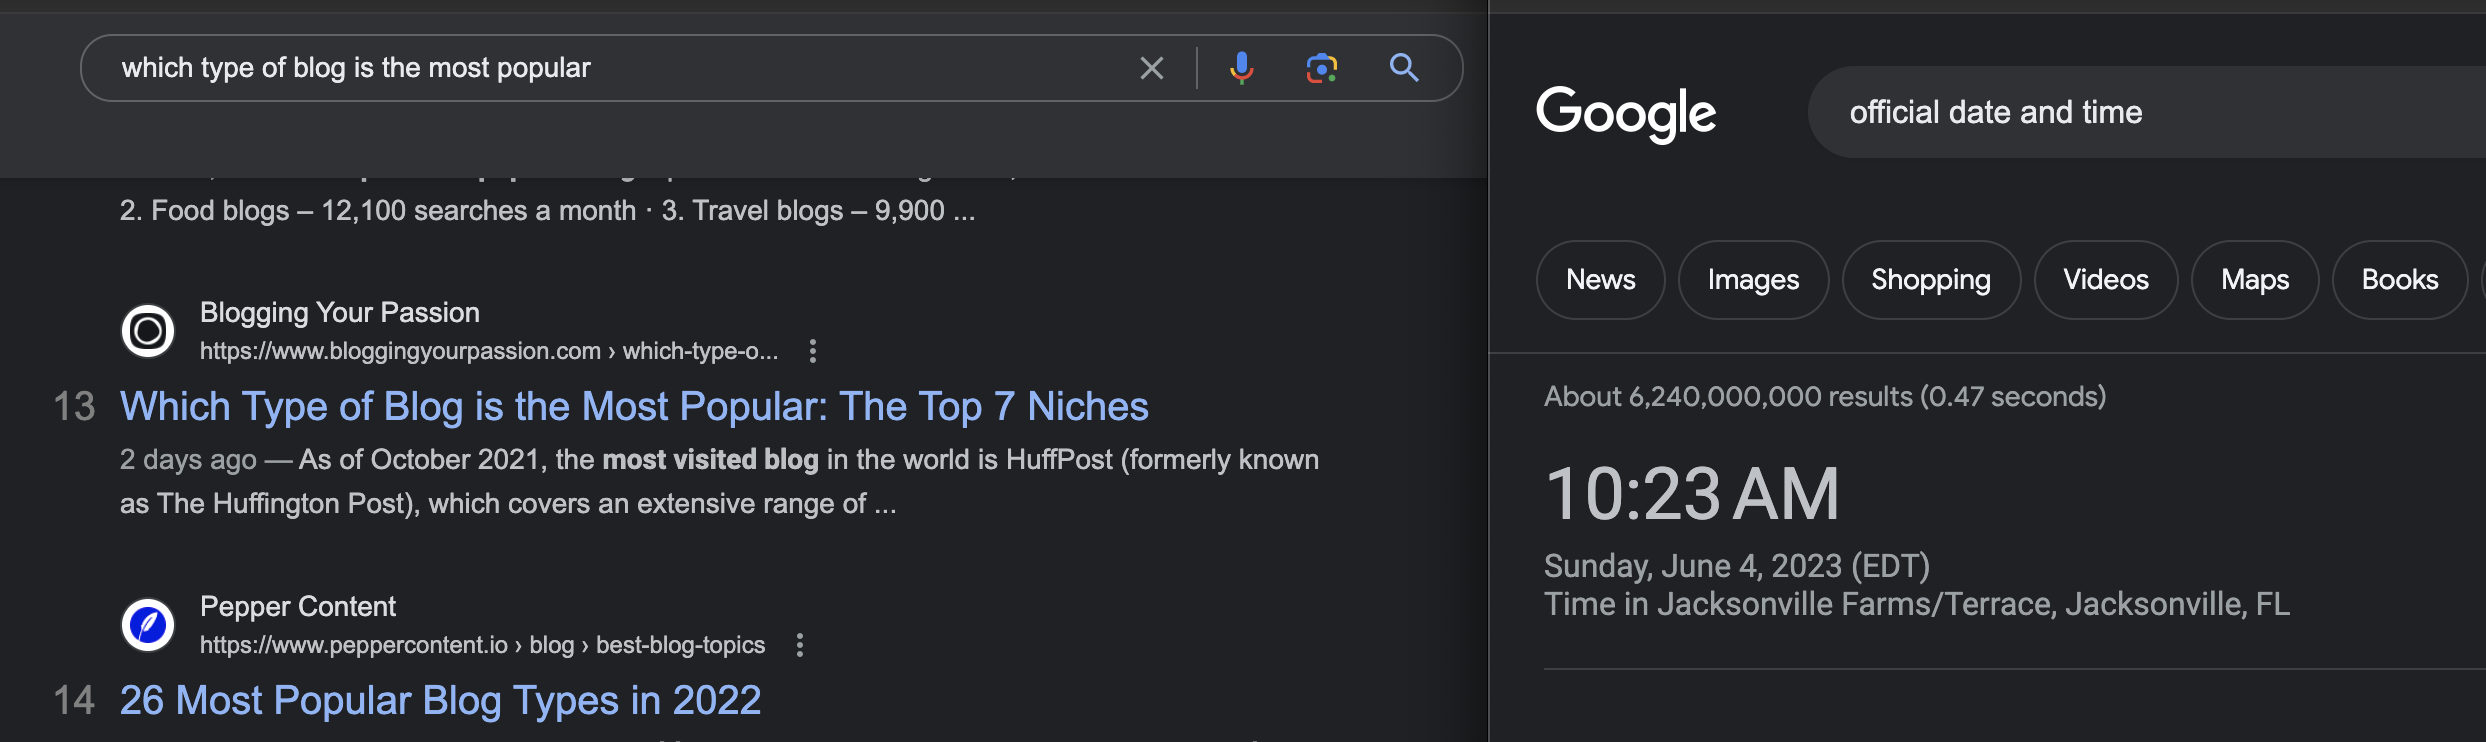Click 'Sunday, June 4, 2023 (EDT)' date text
Viewport: 2486px width, 742px height.
point(1737,566)
